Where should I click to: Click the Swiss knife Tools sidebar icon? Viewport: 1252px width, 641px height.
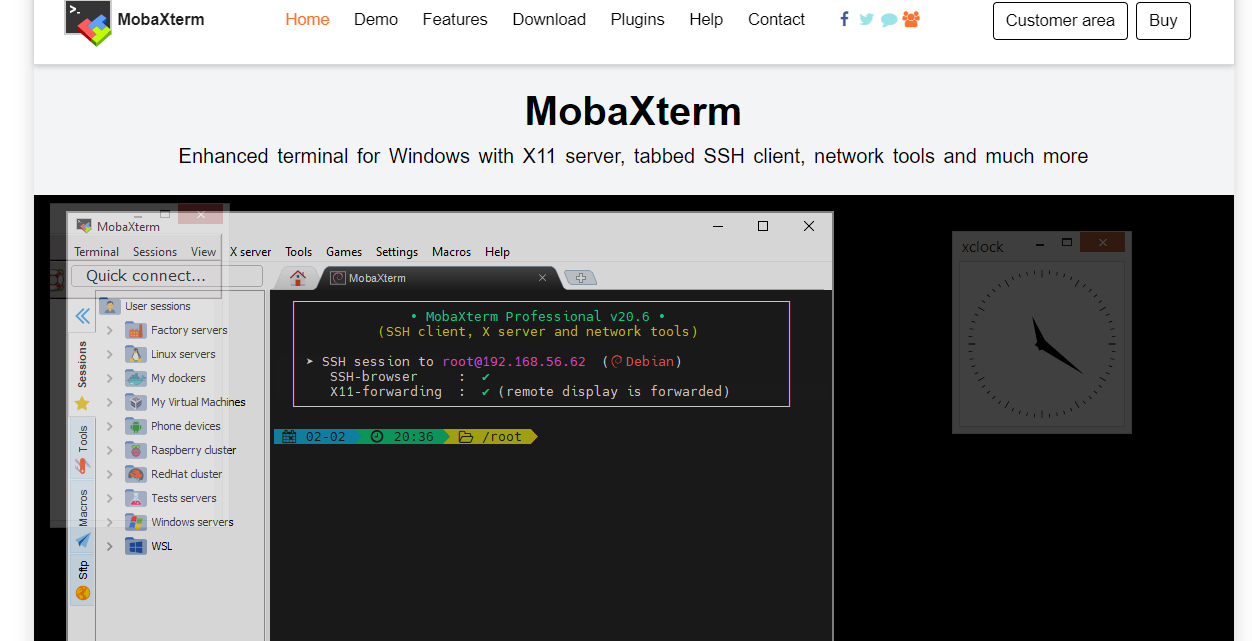tap(82, 465)
